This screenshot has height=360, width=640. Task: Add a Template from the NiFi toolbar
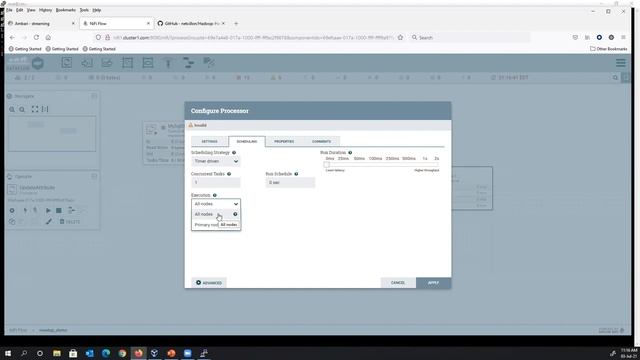tap(188, 63)
